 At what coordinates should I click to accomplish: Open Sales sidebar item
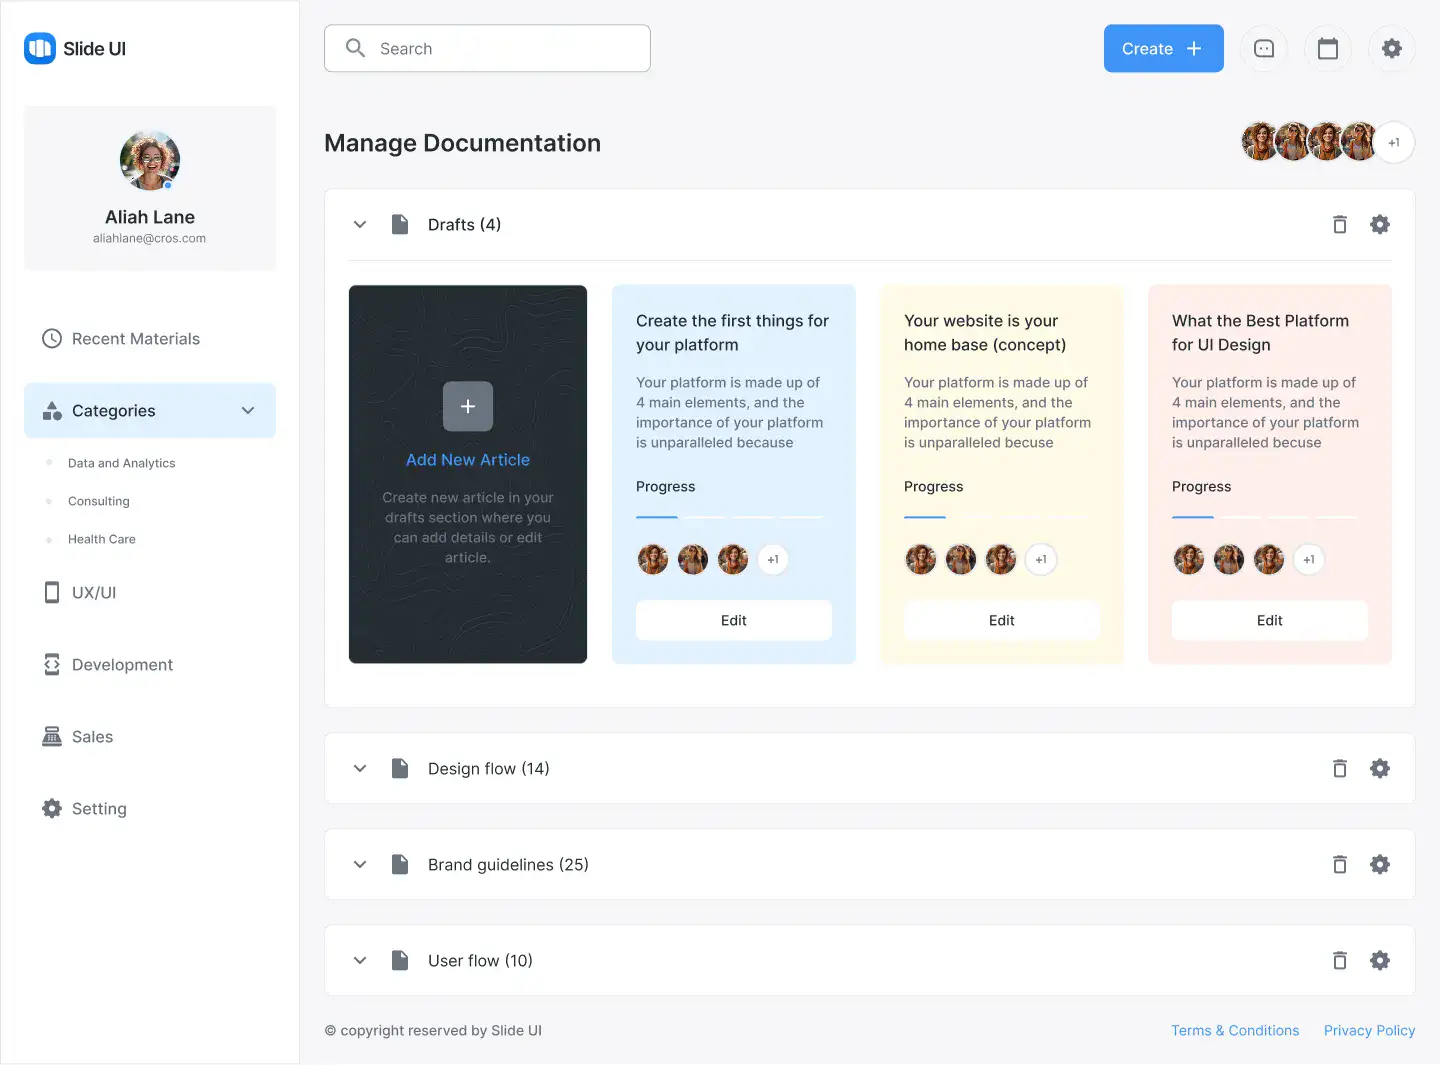point(77,736)
